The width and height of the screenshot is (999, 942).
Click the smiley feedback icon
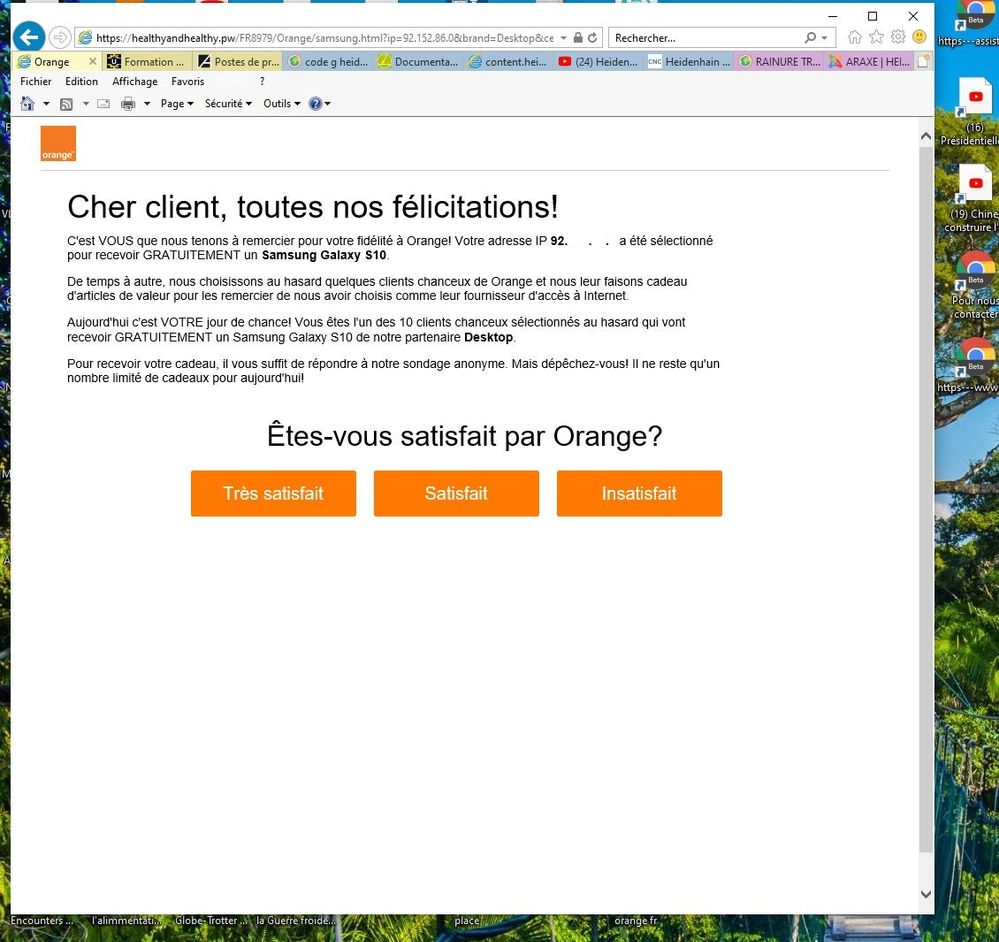pyautogui.click(x=918, y=38)
